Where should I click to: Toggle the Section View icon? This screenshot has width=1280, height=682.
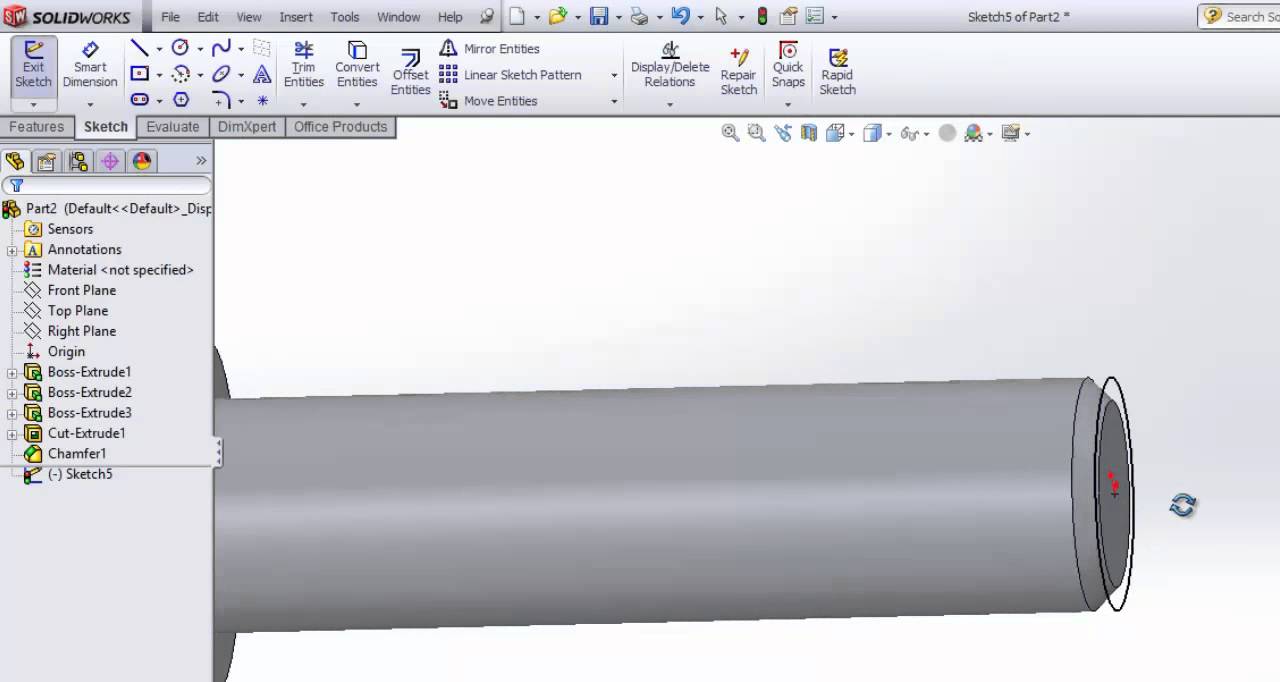pyautogui.click(x=808, y=133)
